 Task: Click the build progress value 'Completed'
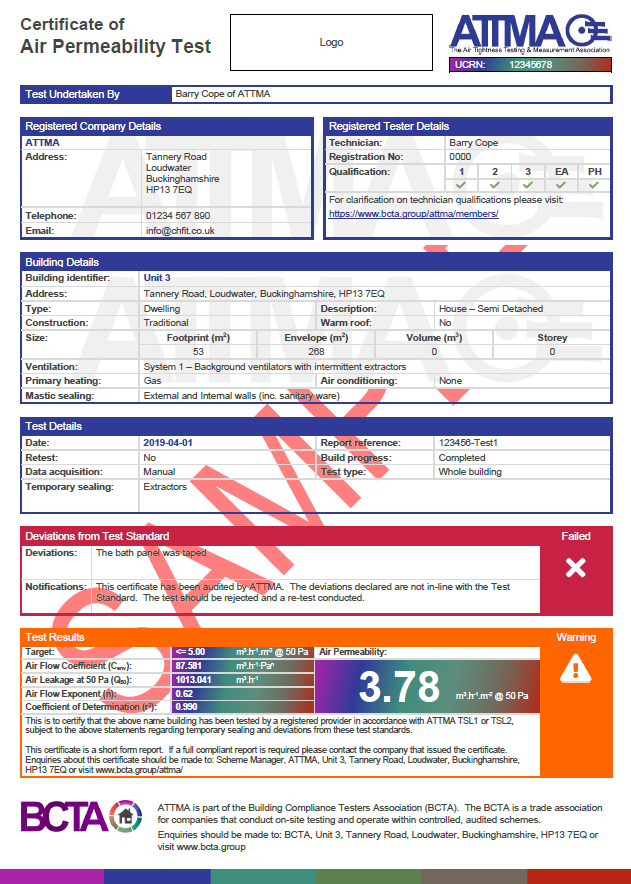tap(462, 458)
